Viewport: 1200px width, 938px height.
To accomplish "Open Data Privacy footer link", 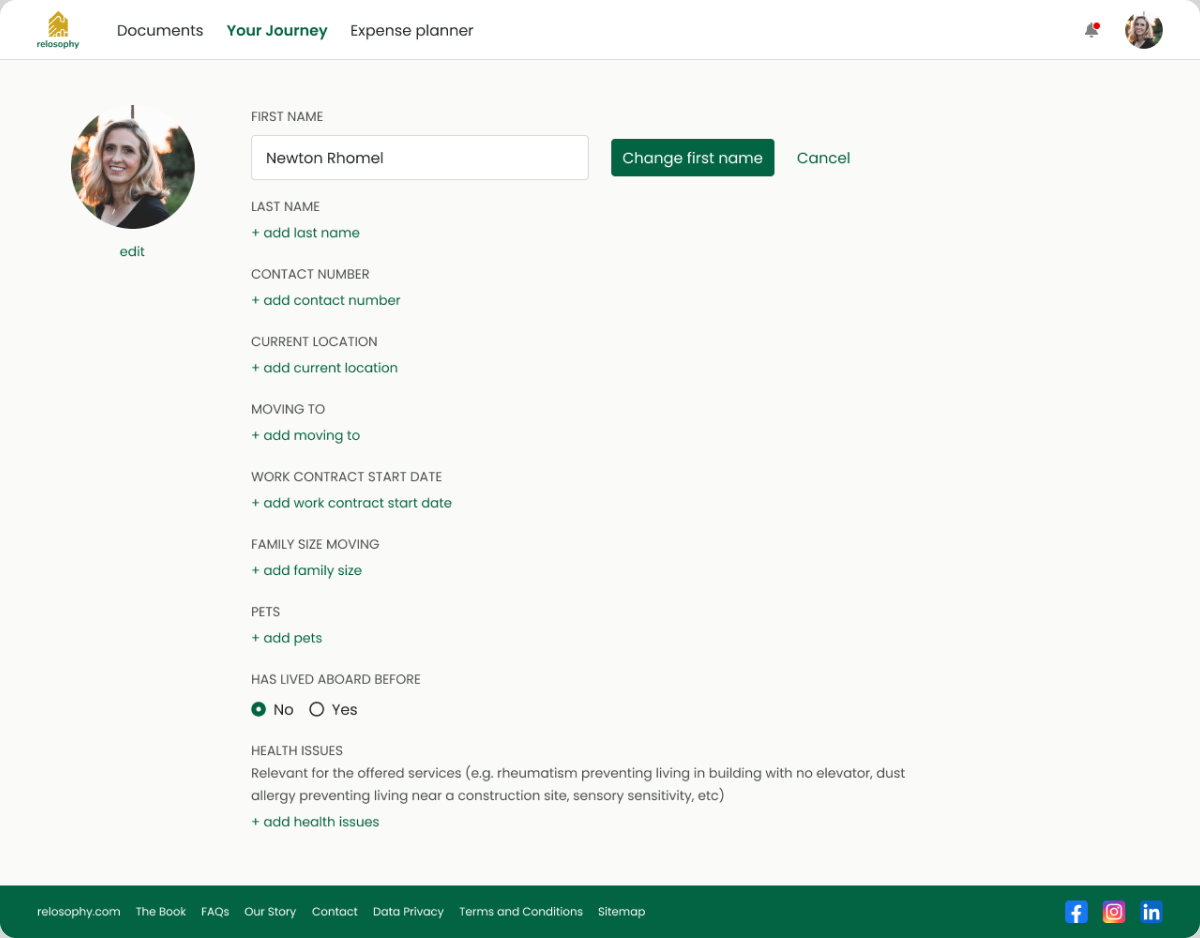I will 408,912.
